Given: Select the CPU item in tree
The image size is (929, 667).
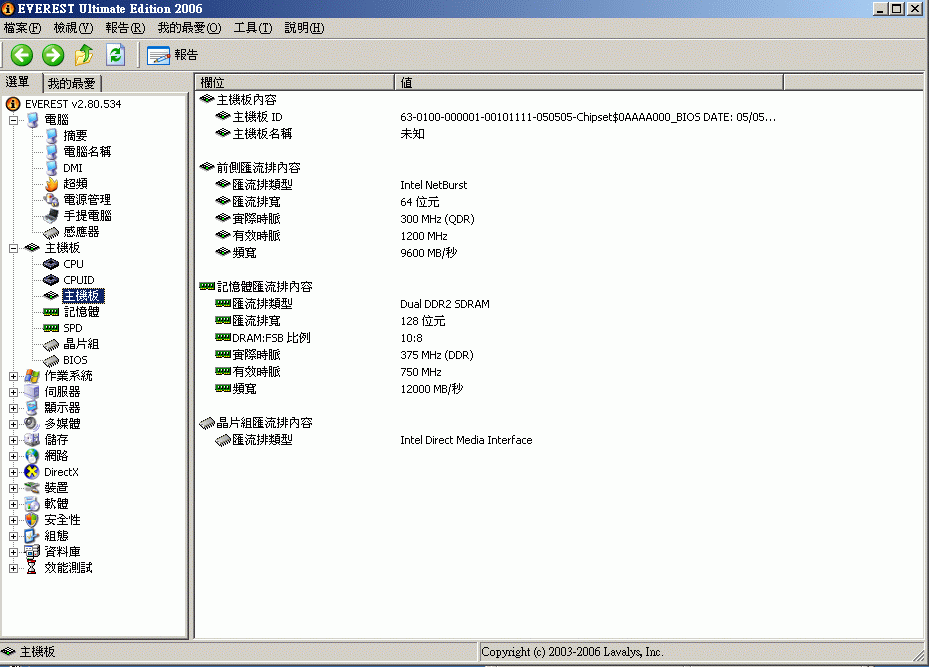Looking at the screenshot, I should pyautogui.click(x=73, y=264).
